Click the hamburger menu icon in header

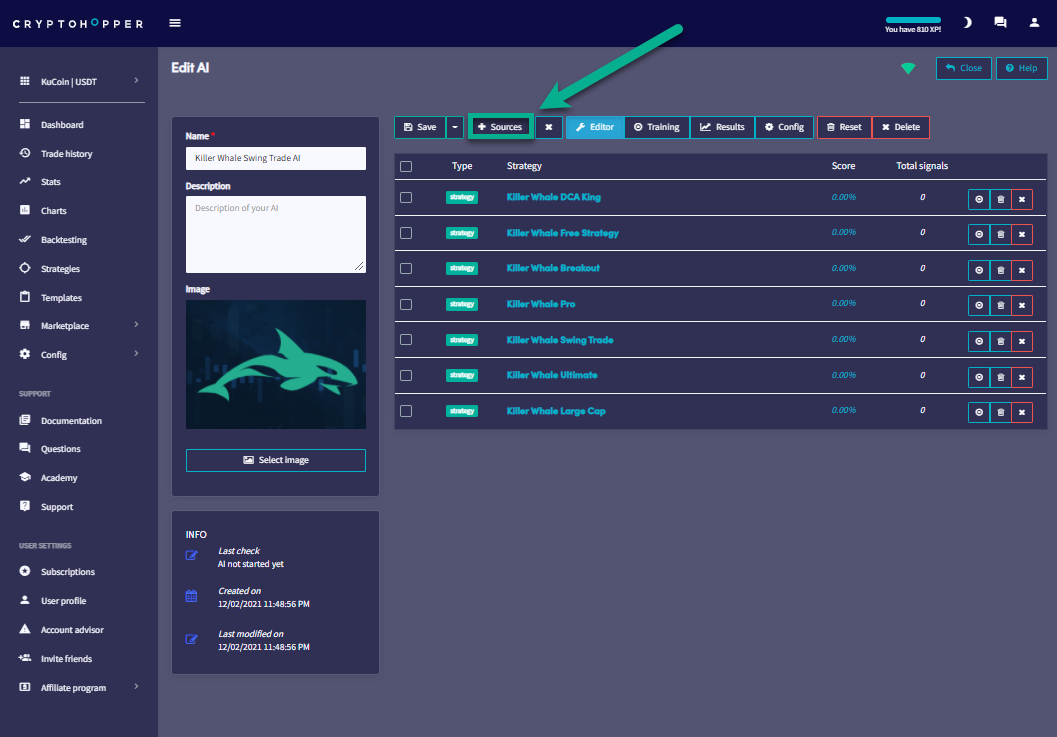click(176, 23)
